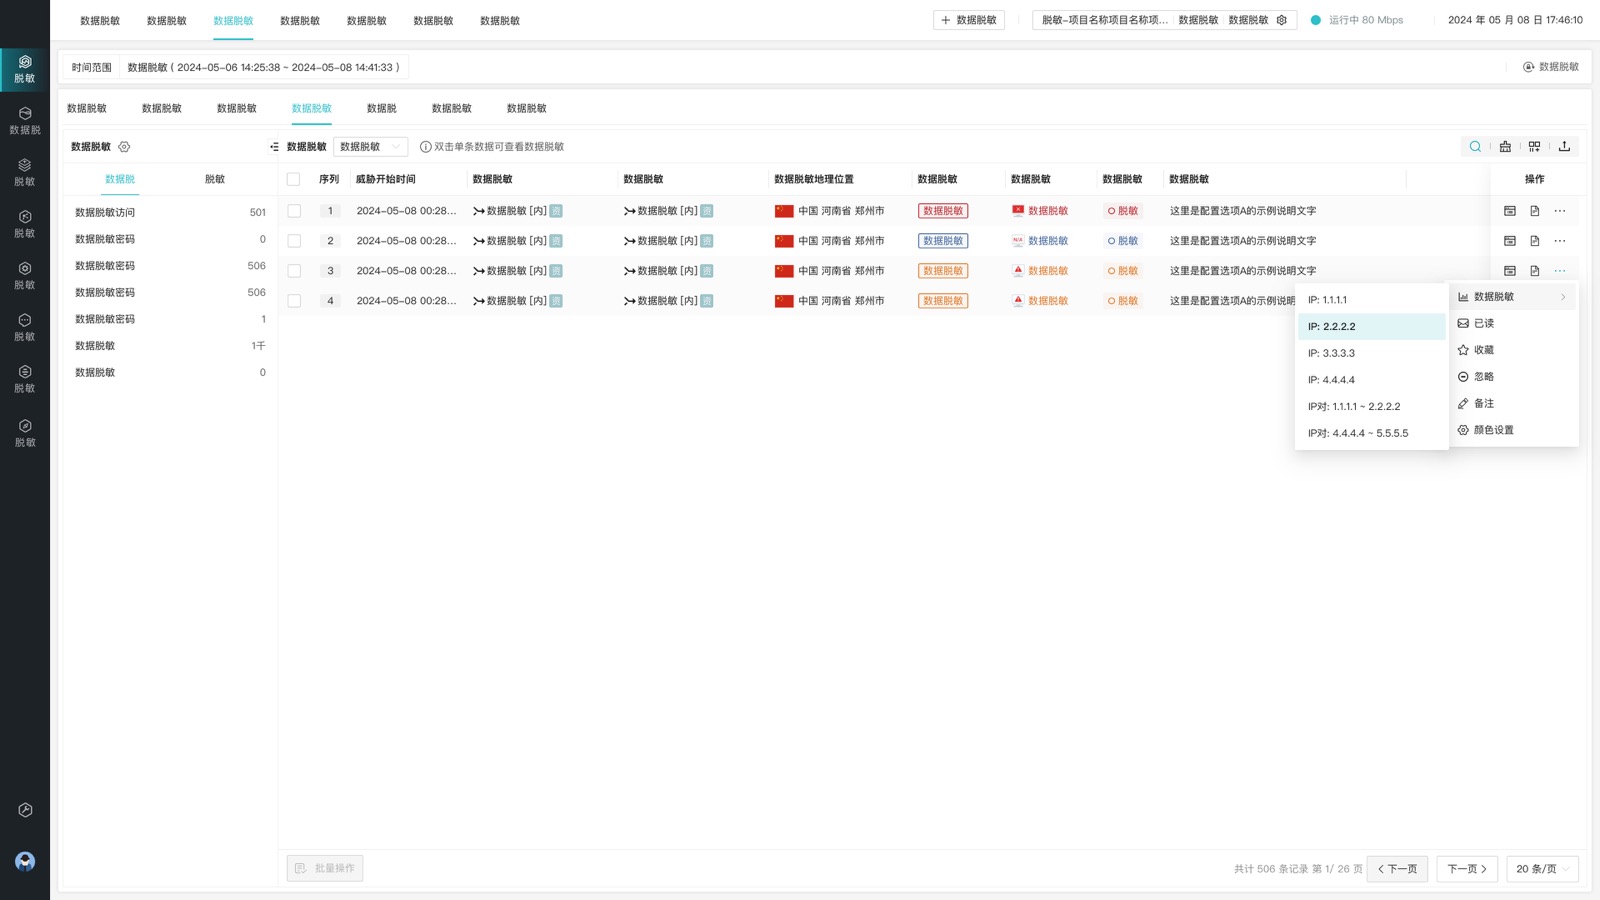The width and height of the screenshot is (1600, 900).
Task: Open row 2 document icon
Action: point(1535,241)
